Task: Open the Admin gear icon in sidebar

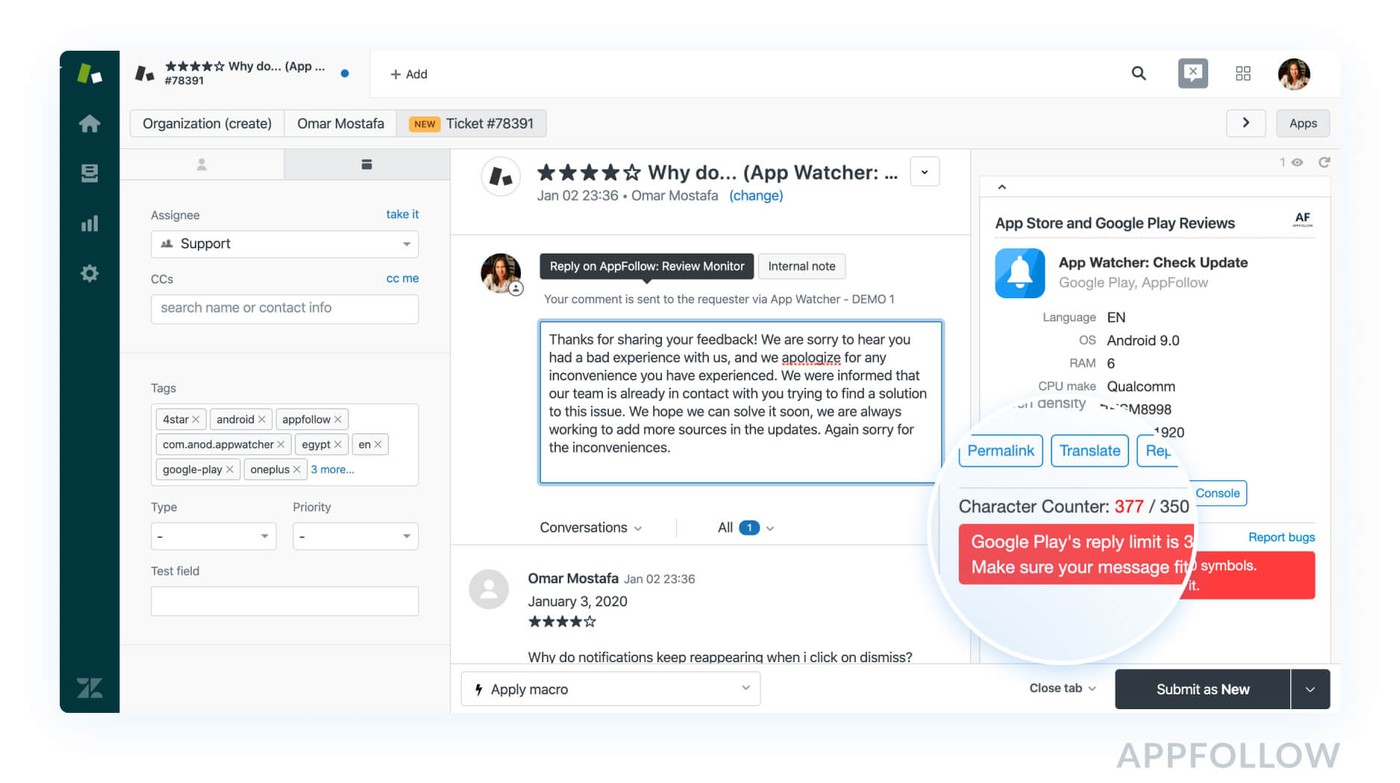Action: point(89,273)
